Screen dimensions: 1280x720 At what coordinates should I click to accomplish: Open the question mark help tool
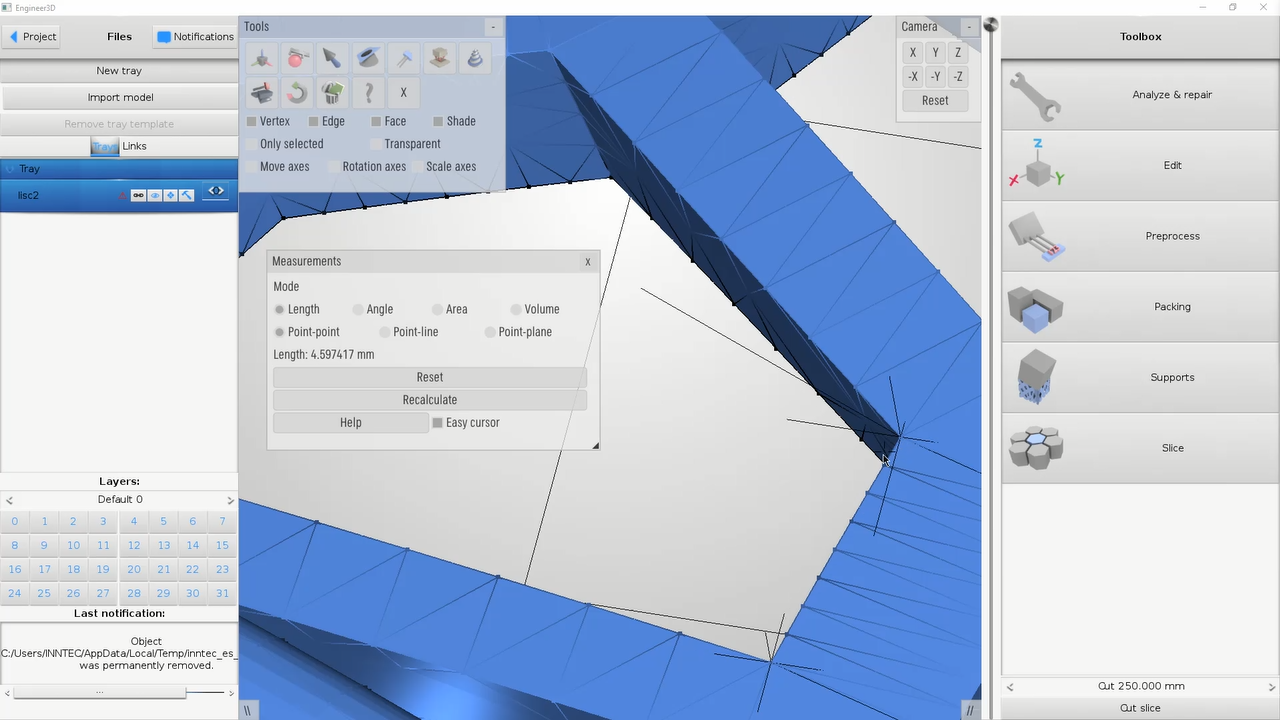(368, 93)
